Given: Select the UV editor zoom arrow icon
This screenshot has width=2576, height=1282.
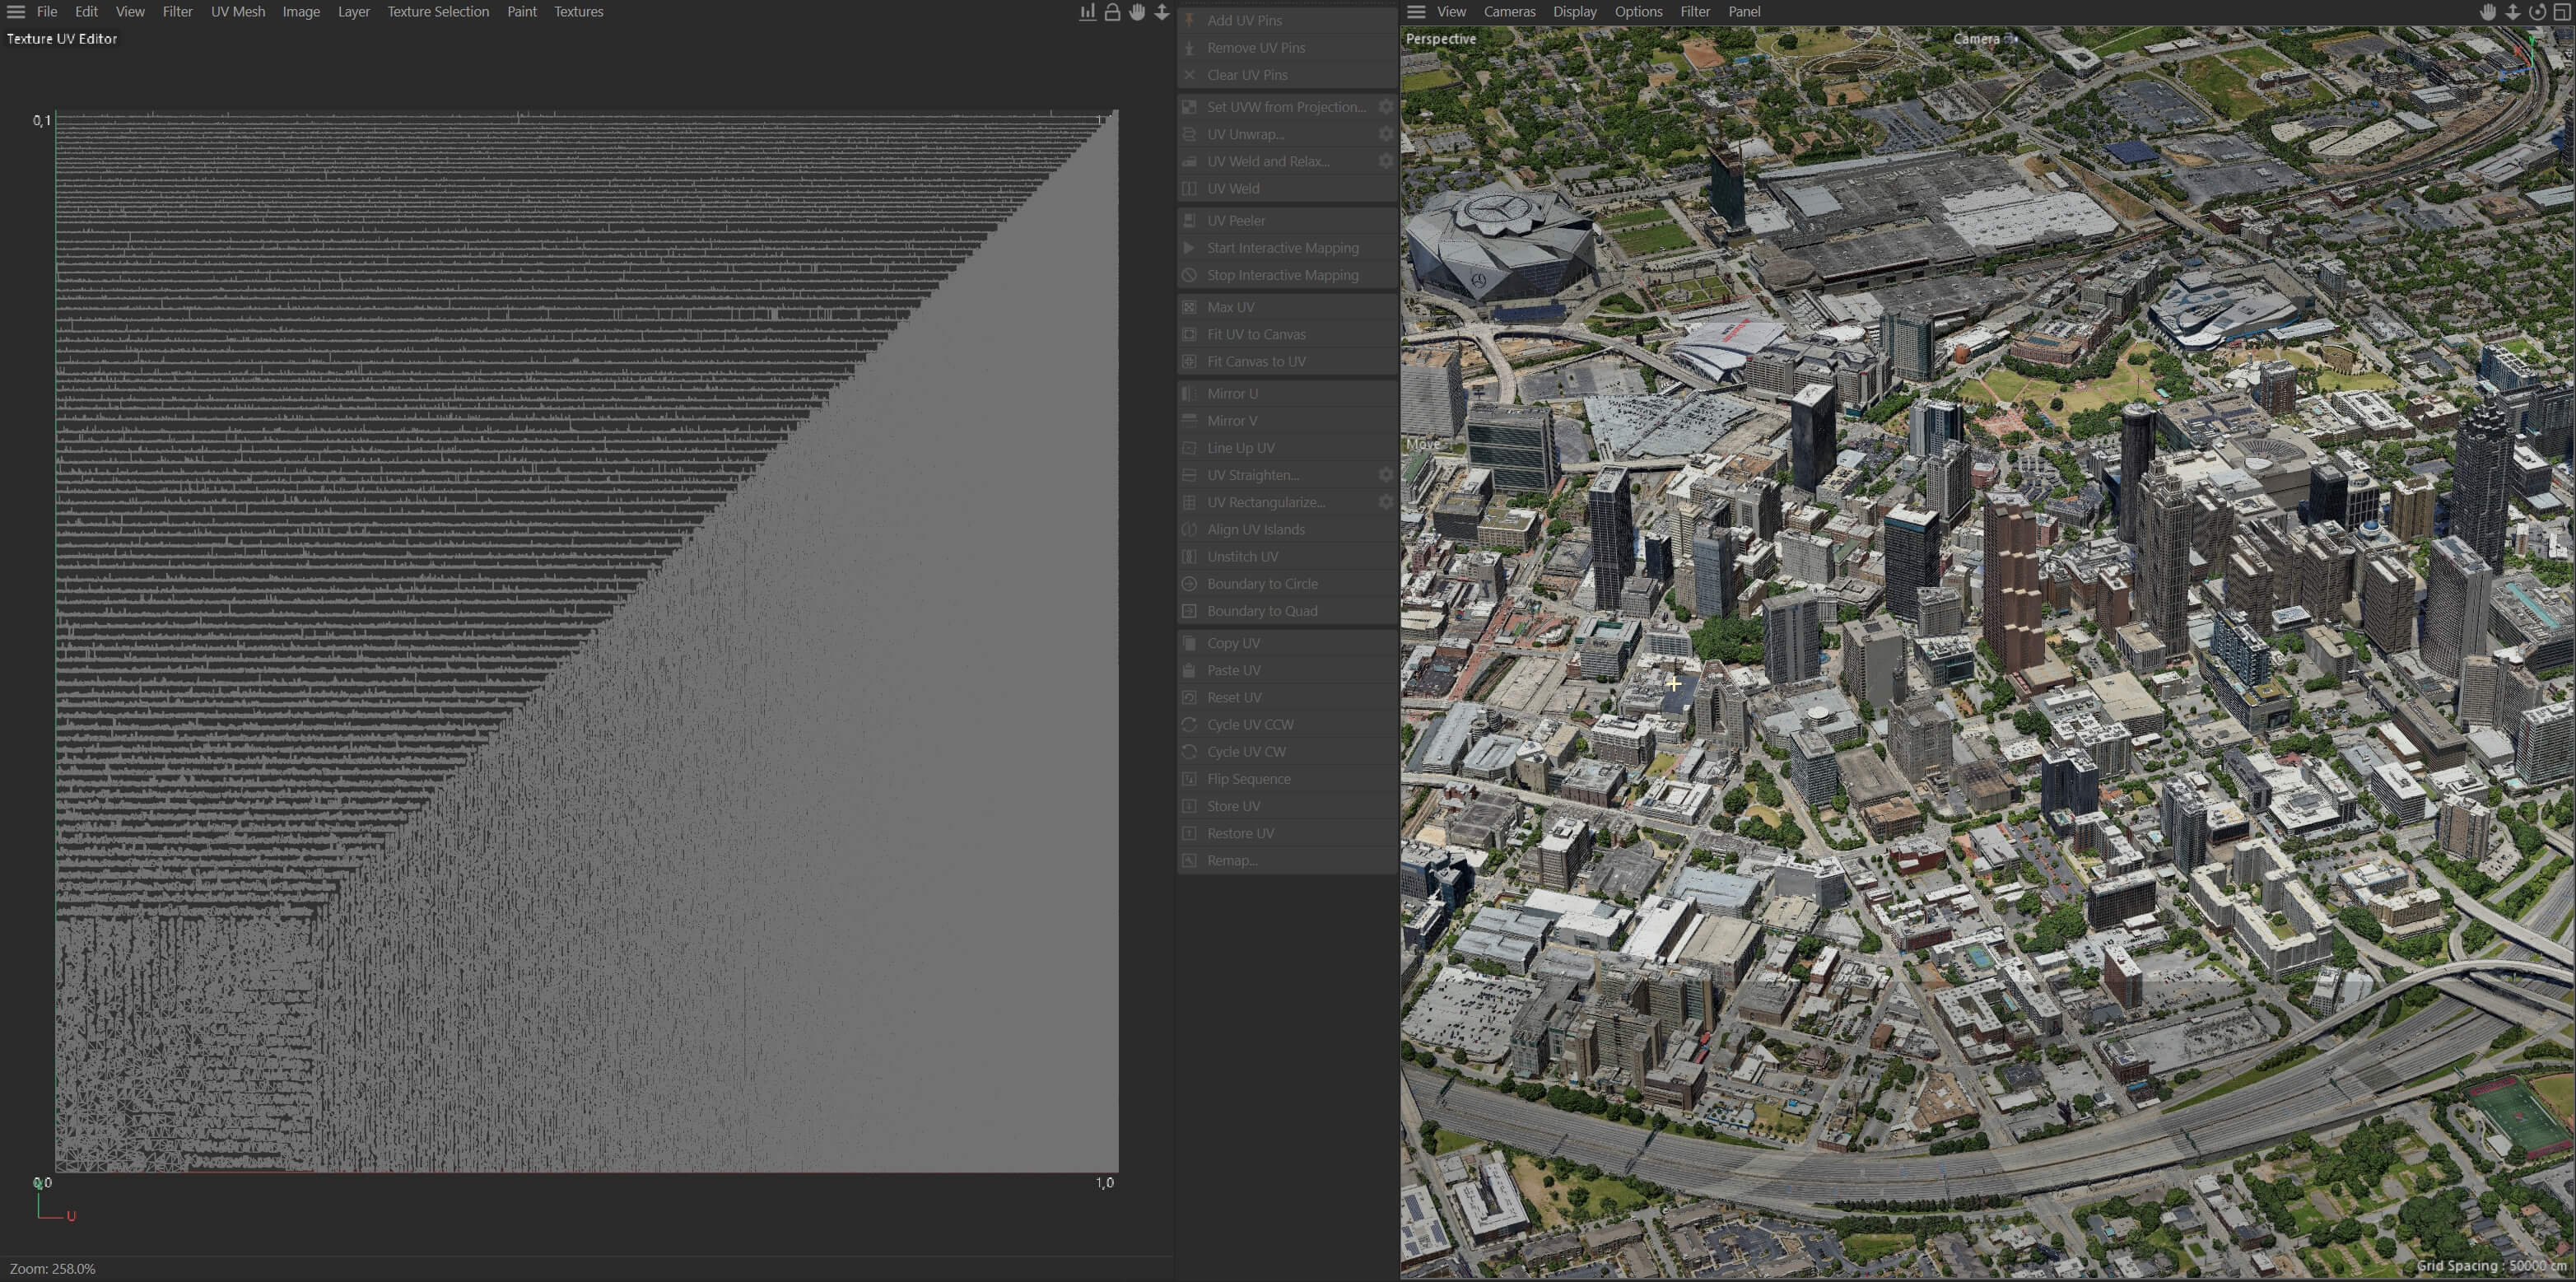Looking at the screenshot, I should (1162, 12).
